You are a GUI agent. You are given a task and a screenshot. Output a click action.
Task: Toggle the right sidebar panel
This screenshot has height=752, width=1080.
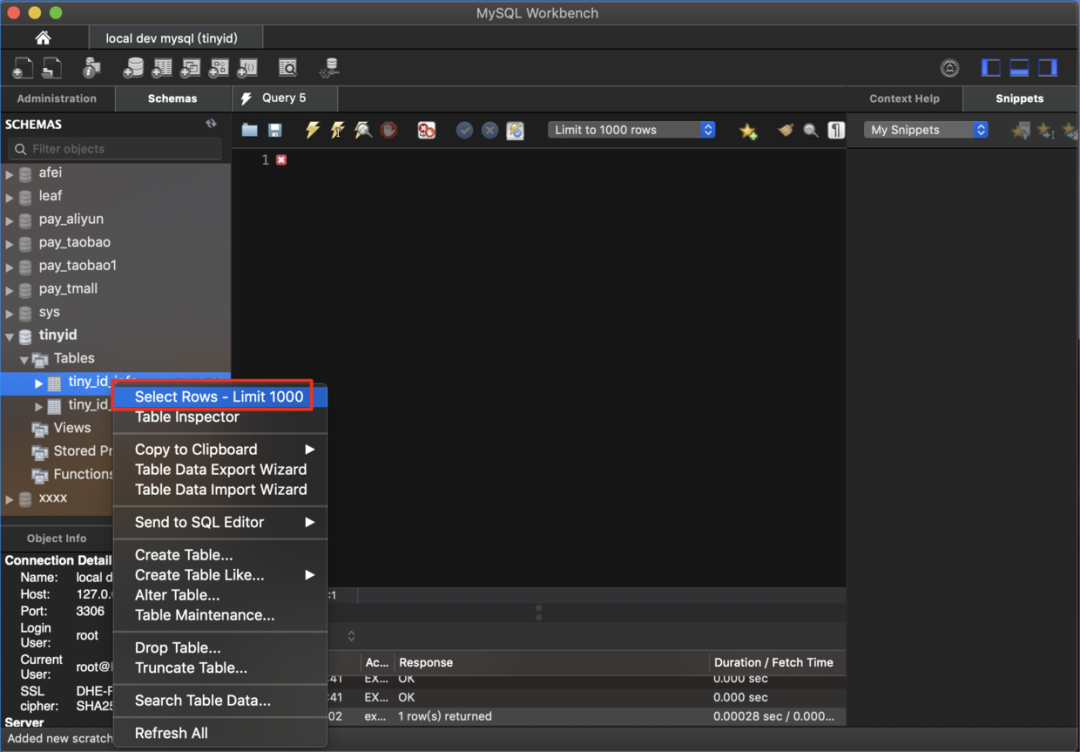(1048, 67)
